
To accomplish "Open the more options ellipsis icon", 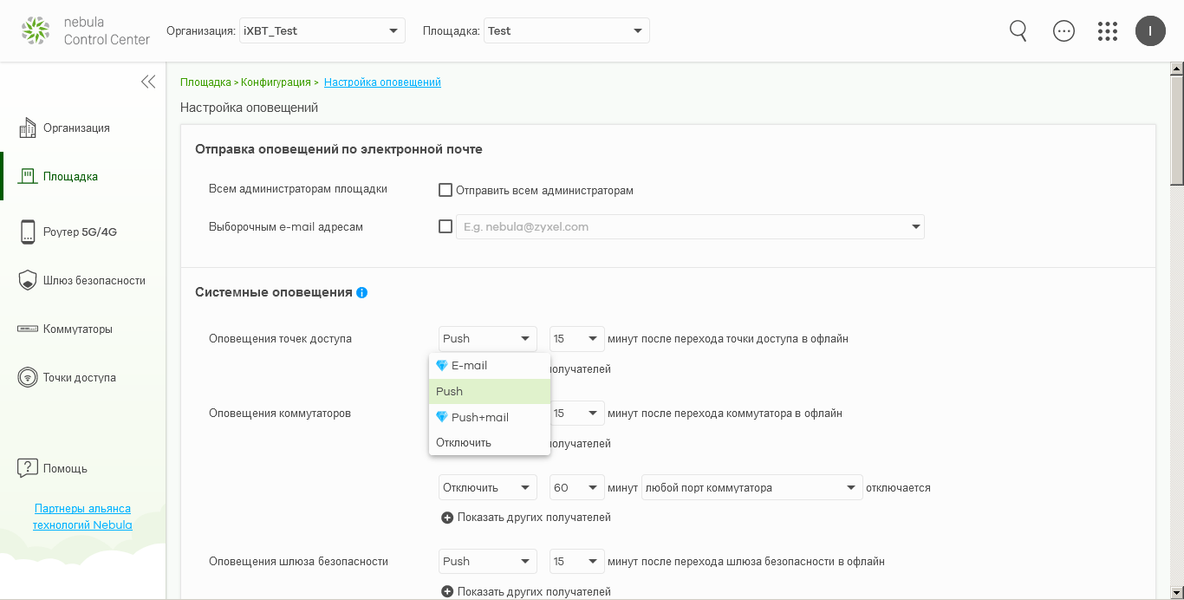I will click(x=1064, y=31).
